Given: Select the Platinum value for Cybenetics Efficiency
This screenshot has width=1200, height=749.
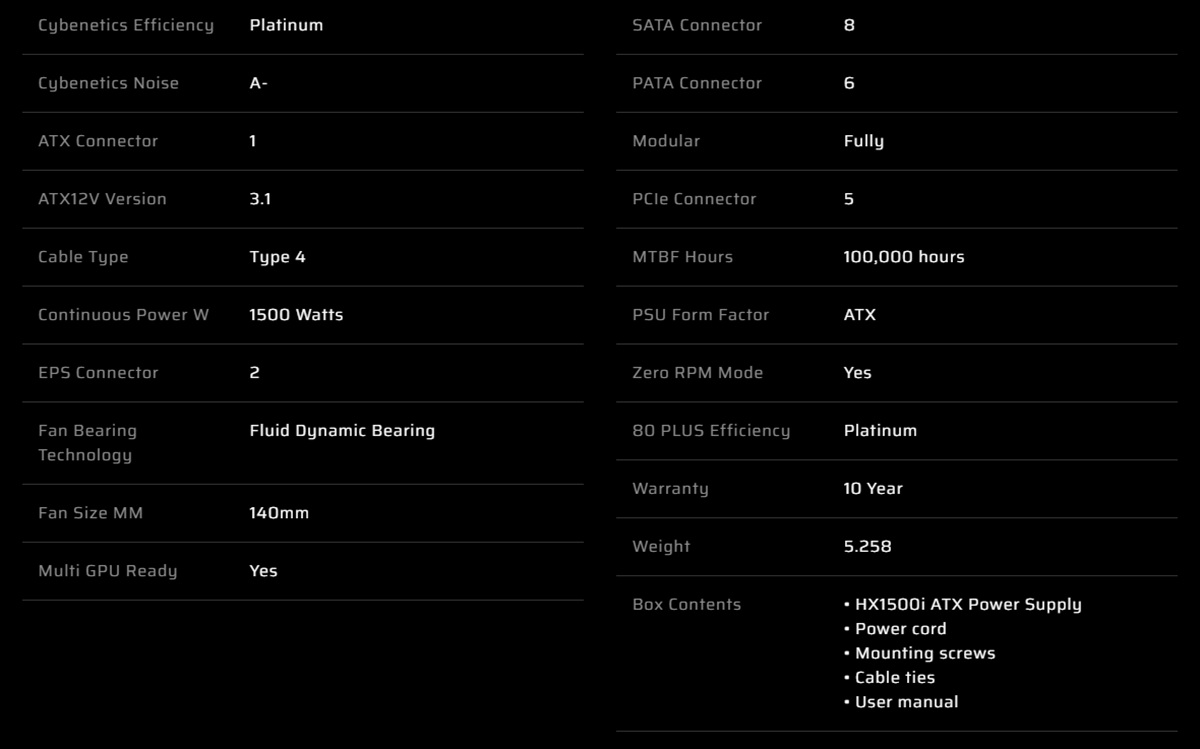Looking at the screenshot, I should tap(286, 25).
